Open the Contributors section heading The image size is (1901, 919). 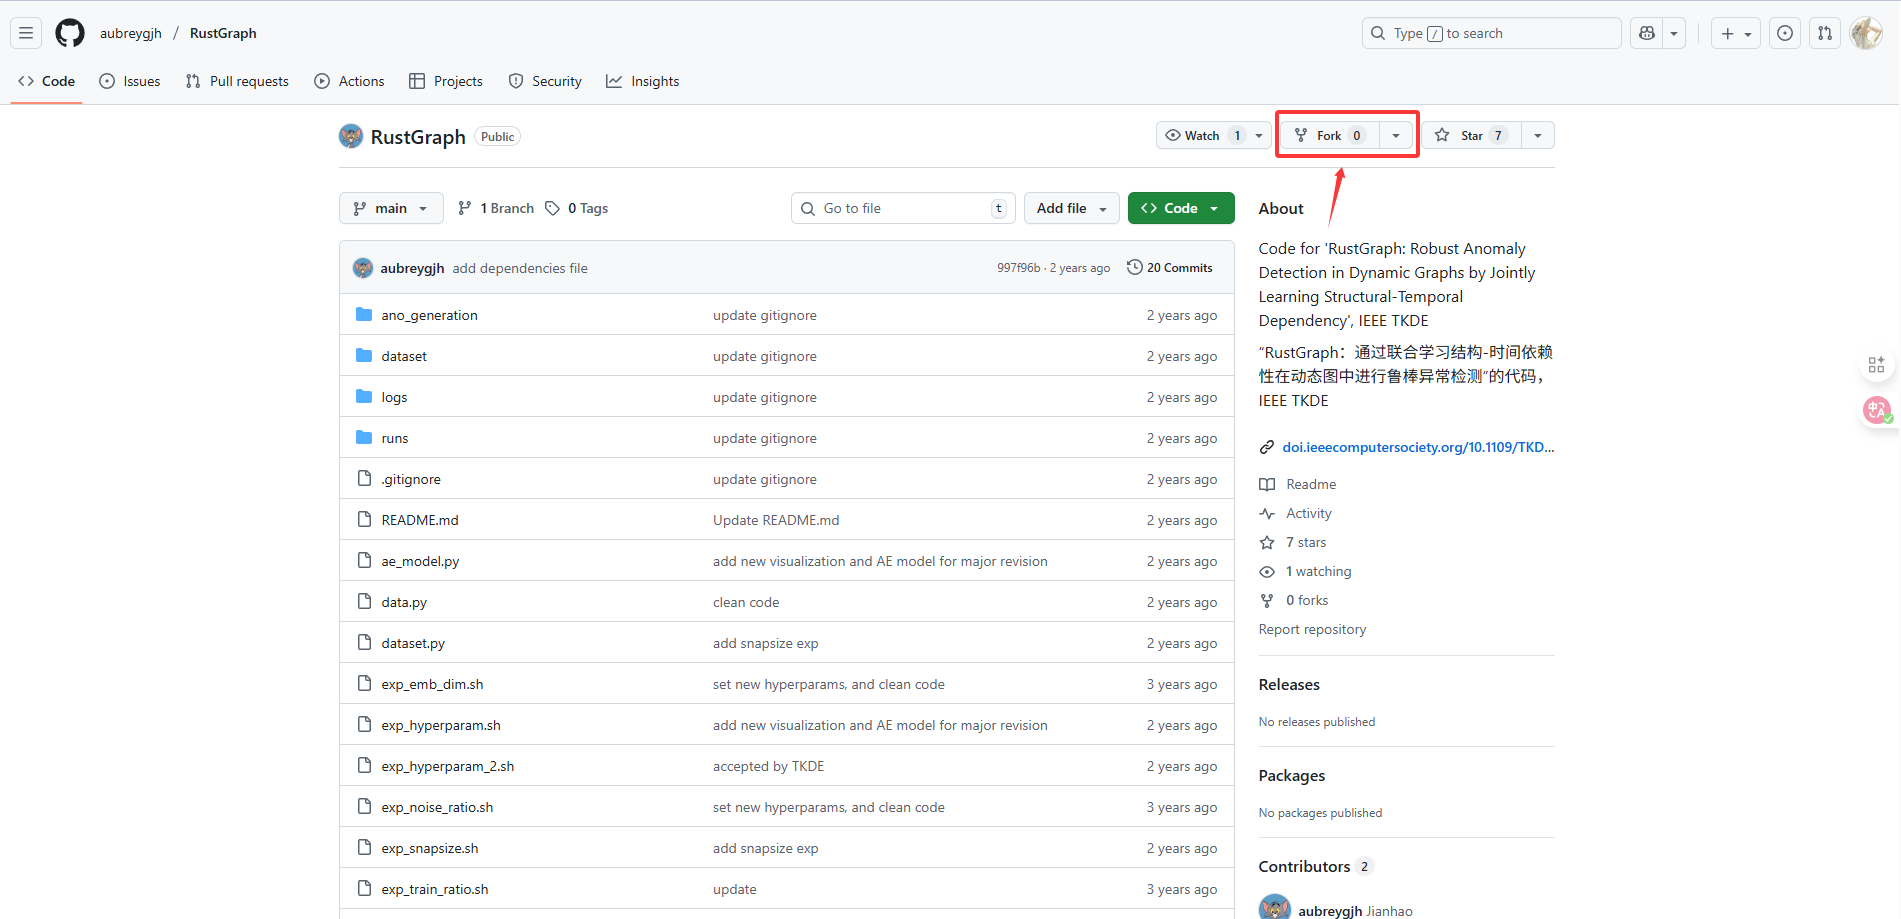coord(1304,866)
